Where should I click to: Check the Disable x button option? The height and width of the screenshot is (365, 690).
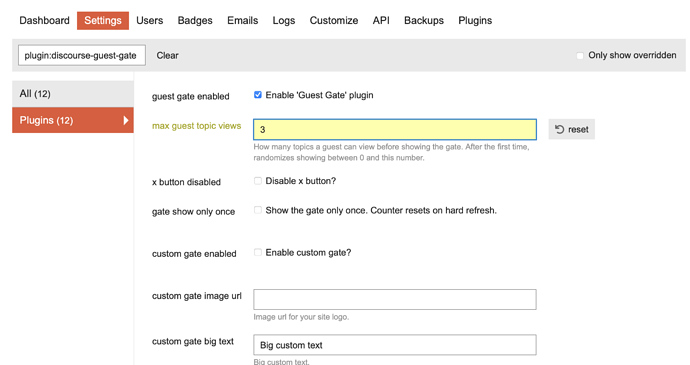[x=258, y=181]
